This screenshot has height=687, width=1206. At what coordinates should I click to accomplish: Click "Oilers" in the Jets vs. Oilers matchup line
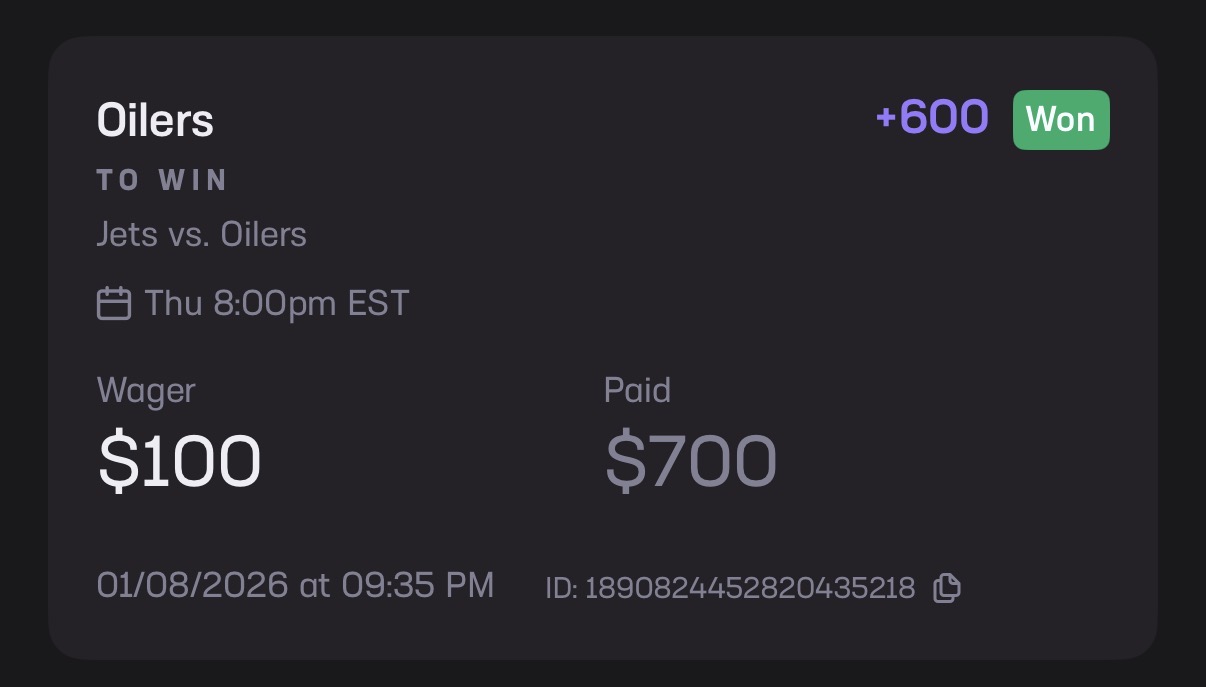point(263,234)
